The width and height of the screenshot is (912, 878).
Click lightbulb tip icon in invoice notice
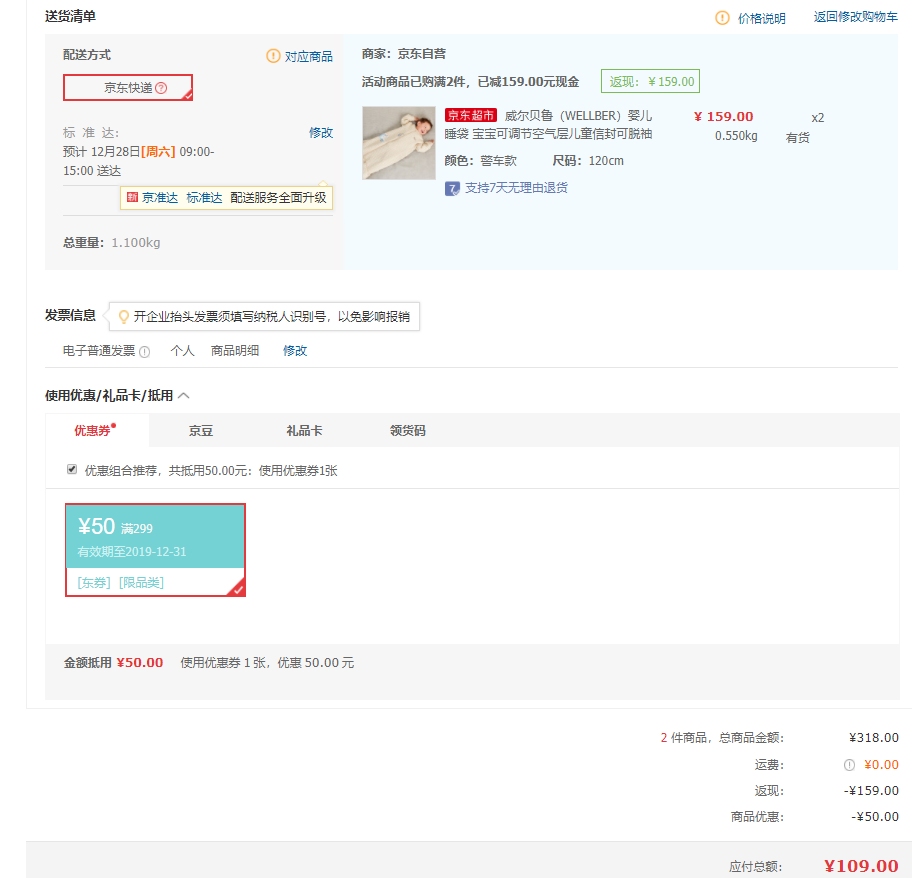[123, 317]
